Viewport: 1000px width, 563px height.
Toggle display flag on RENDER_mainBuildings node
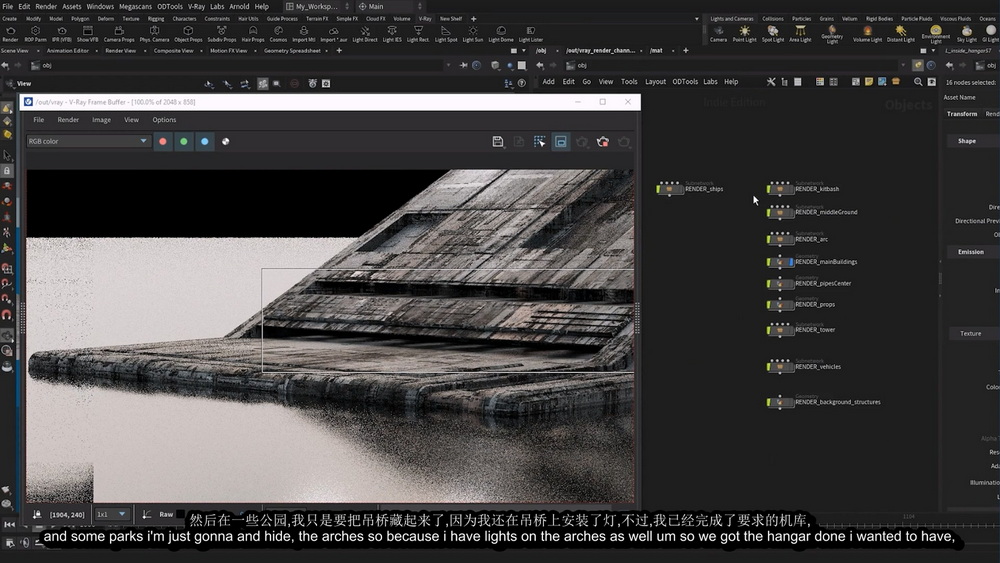pos(791,262)
